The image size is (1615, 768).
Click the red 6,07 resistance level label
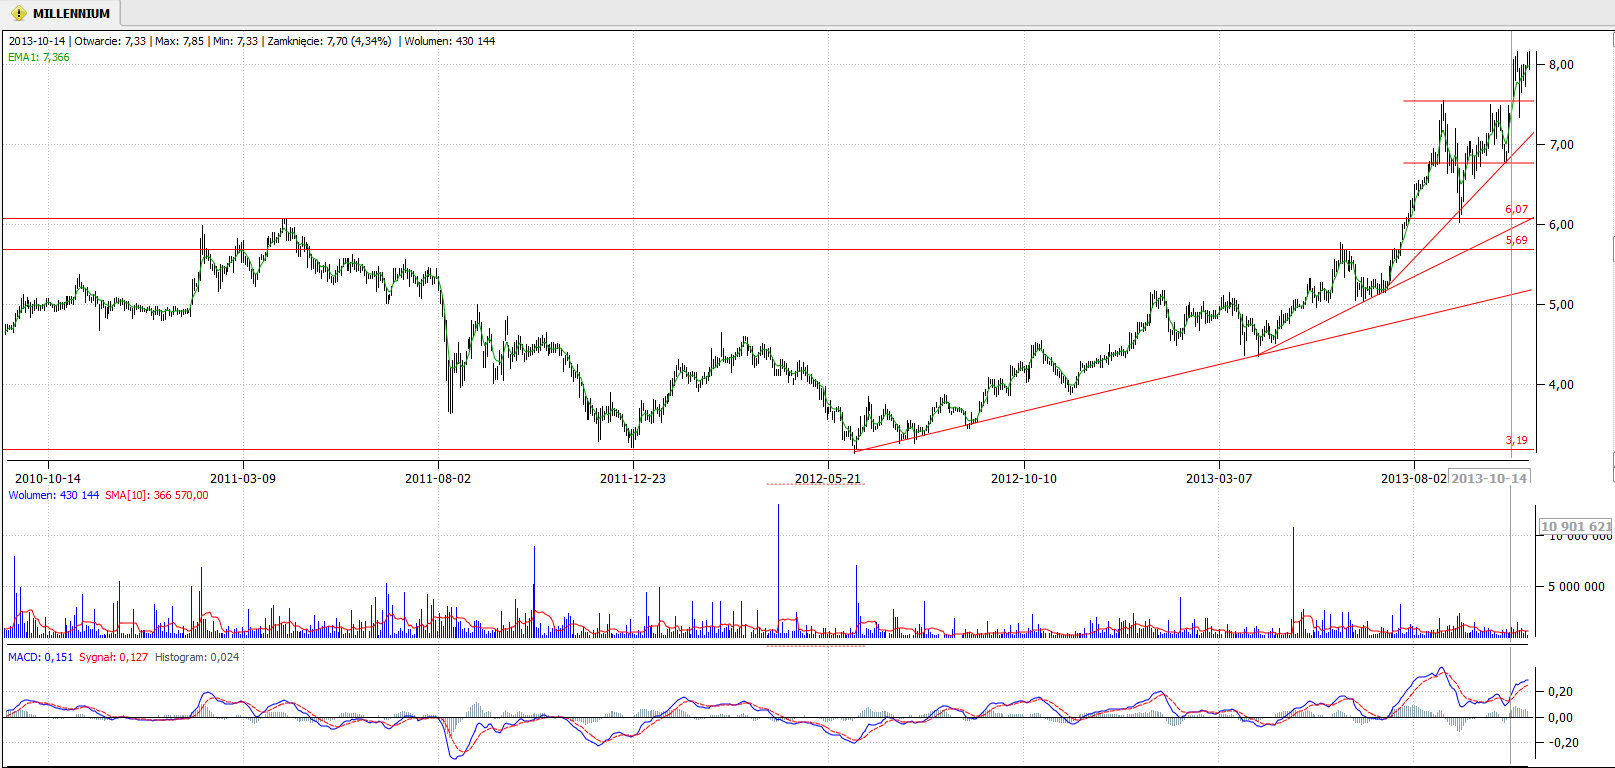click(1517, 209)
